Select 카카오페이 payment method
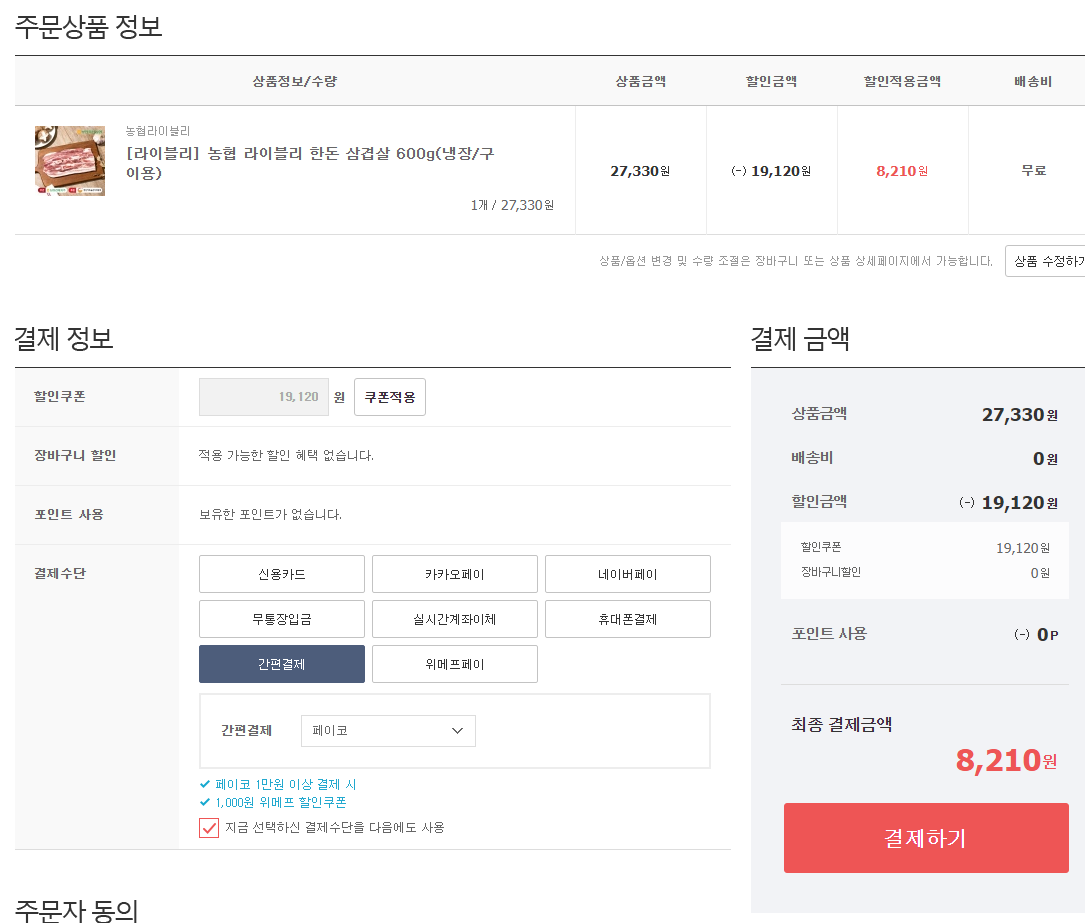This screenshot has height=923, width=1085. 455,574
